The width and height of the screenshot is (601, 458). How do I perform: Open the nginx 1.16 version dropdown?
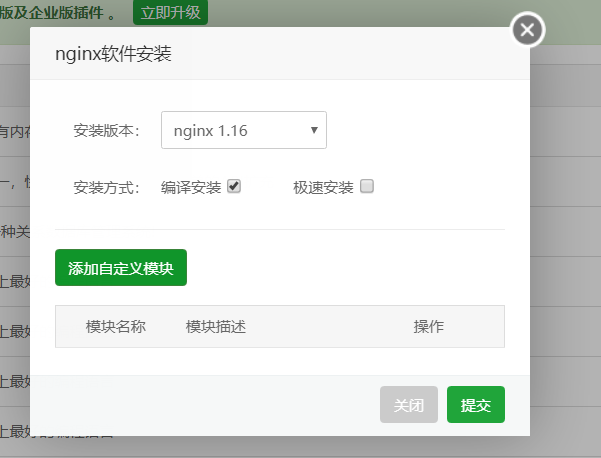click(244, 130)
